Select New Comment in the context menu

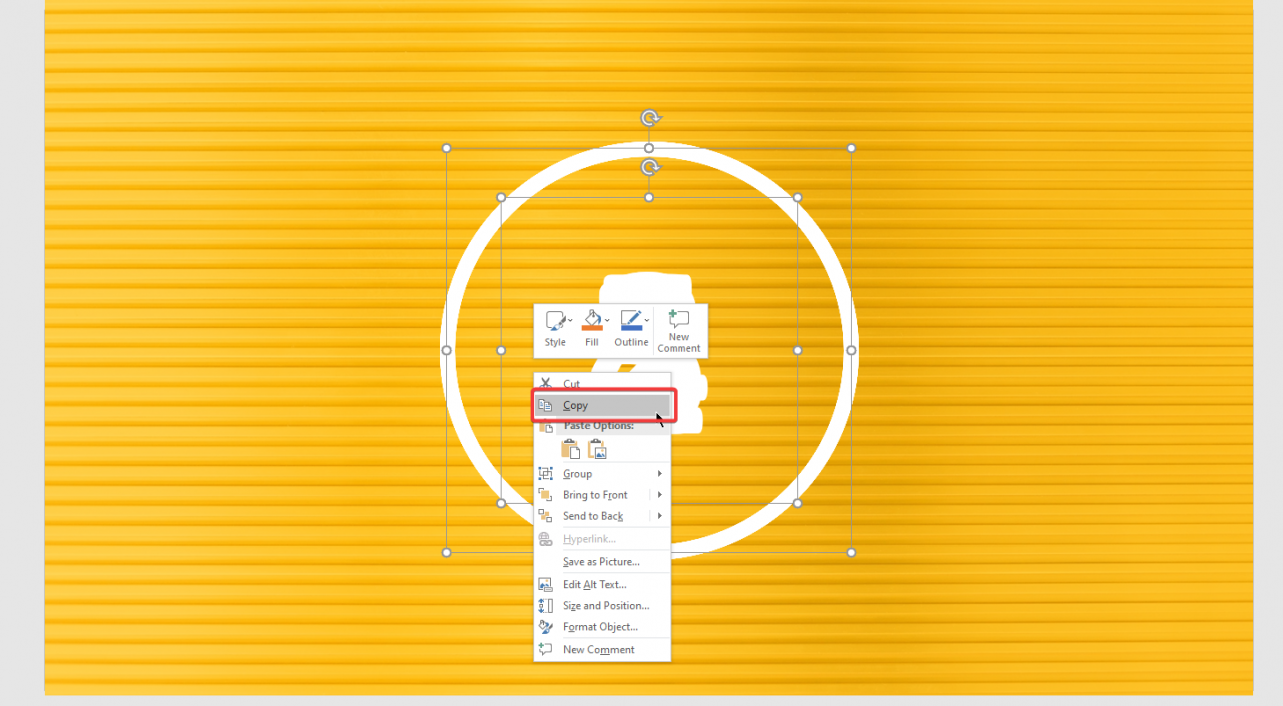pos(602,650)
